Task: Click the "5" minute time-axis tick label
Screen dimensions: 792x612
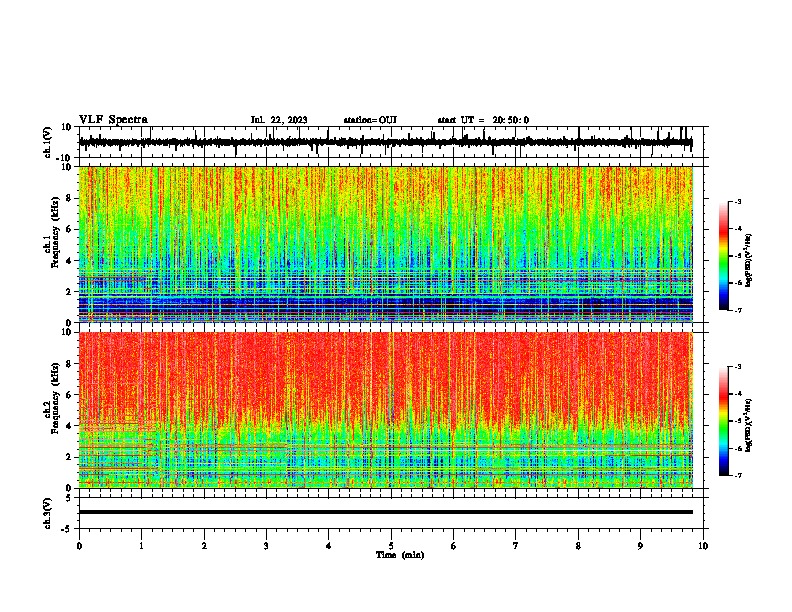Action: point(391,546)
